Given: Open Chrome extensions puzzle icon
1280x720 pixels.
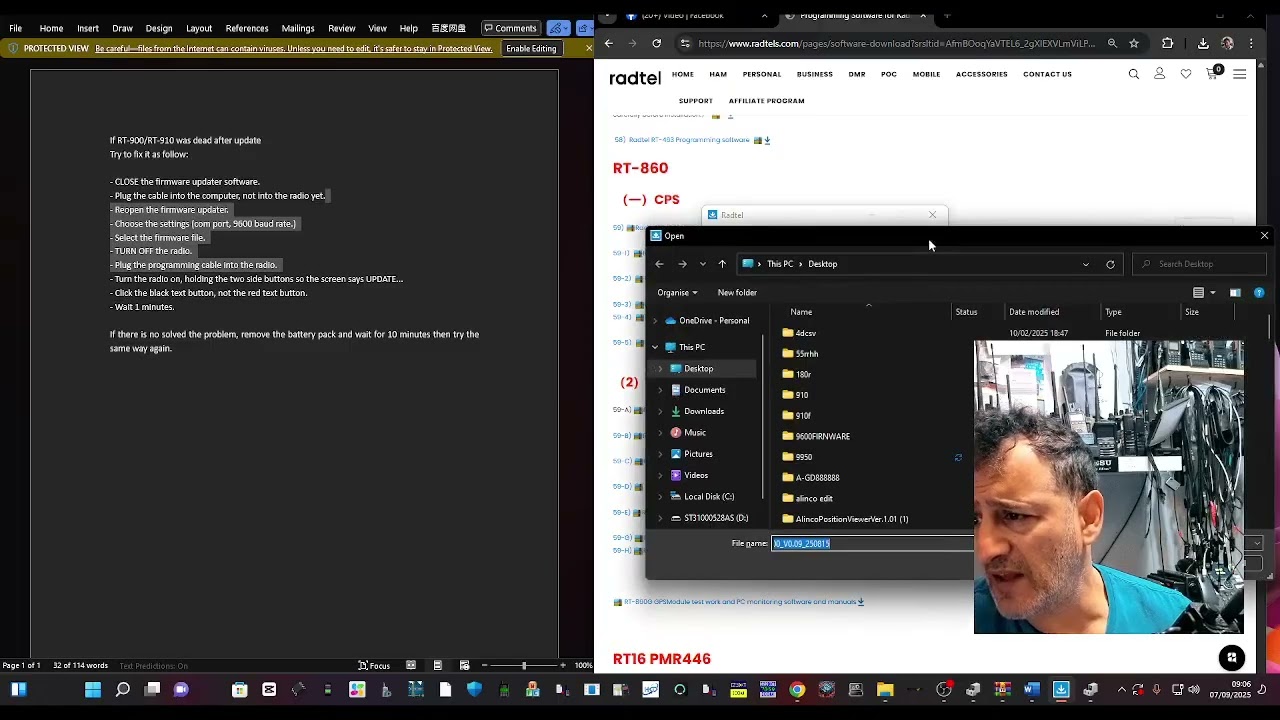Looking at the screenshot, I should click(x=1167, y=43).
